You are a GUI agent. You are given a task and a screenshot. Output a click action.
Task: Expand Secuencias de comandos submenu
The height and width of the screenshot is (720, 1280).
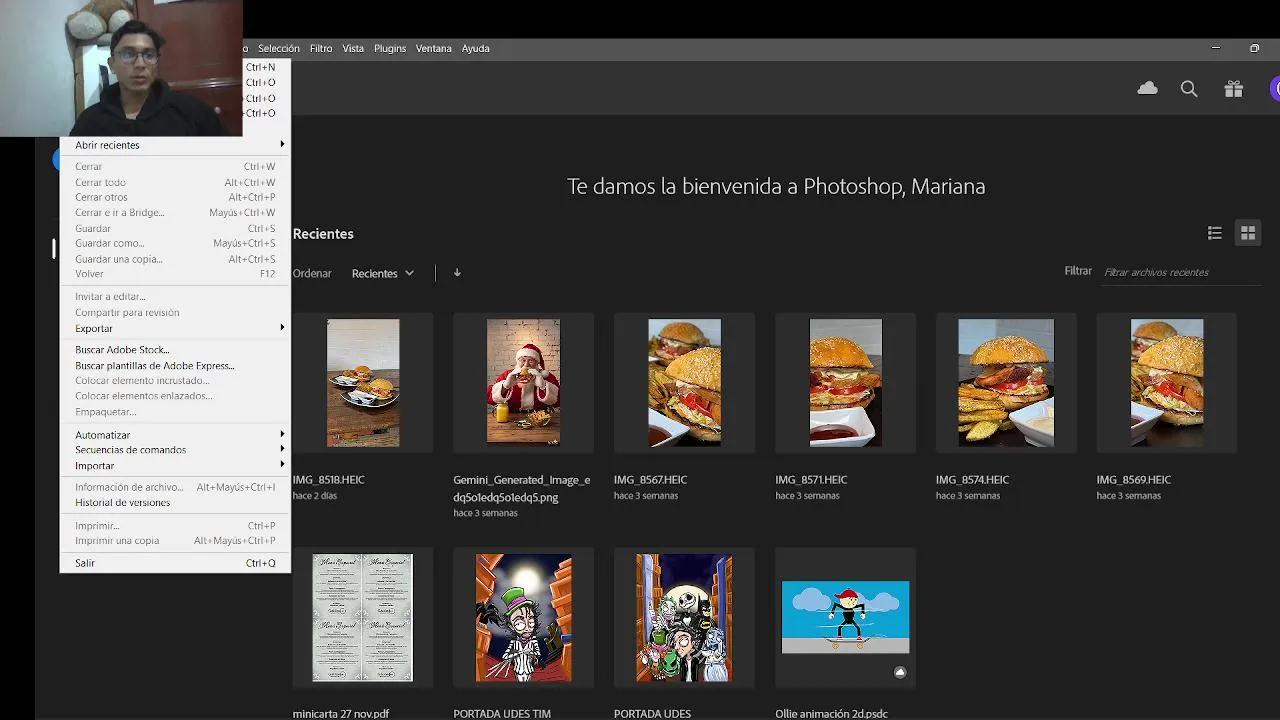tap(175, 450)
